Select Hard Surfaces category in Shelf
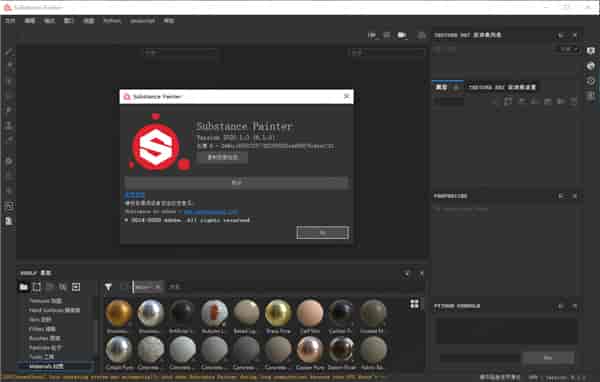The image size is (600, 382). tap(54, 310)
